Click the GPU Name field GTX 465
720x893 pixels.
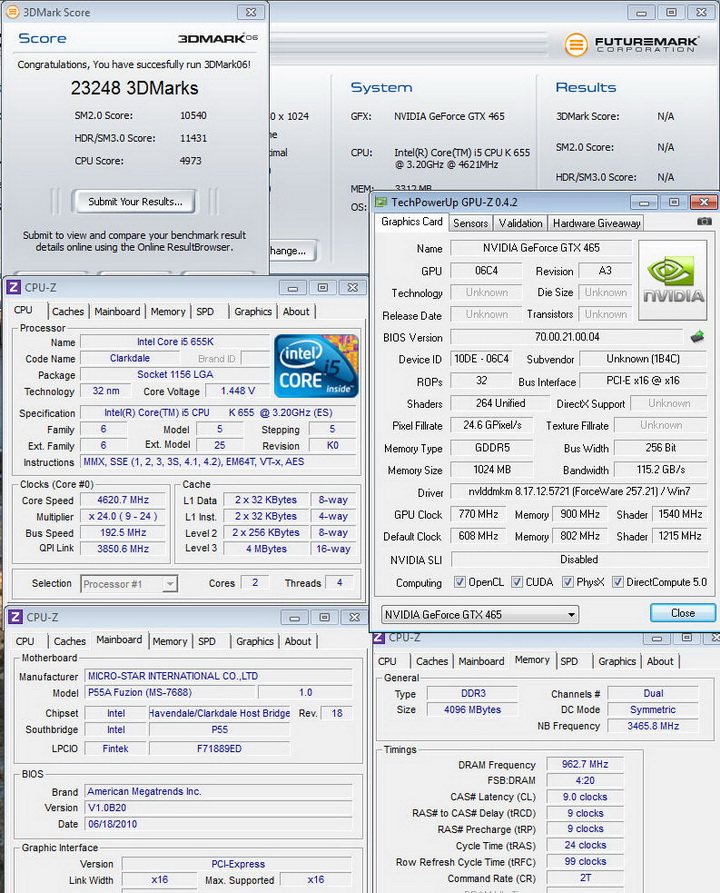pyautogui.click(x=541, y=248)
